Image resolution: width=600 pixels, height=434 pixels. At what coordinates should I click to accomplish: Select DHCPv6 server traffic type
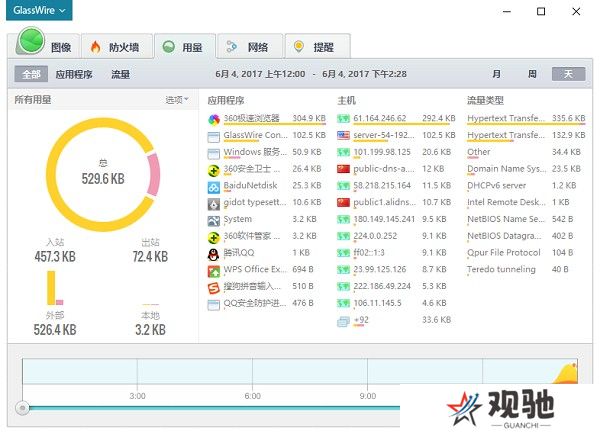coord(522,186)
